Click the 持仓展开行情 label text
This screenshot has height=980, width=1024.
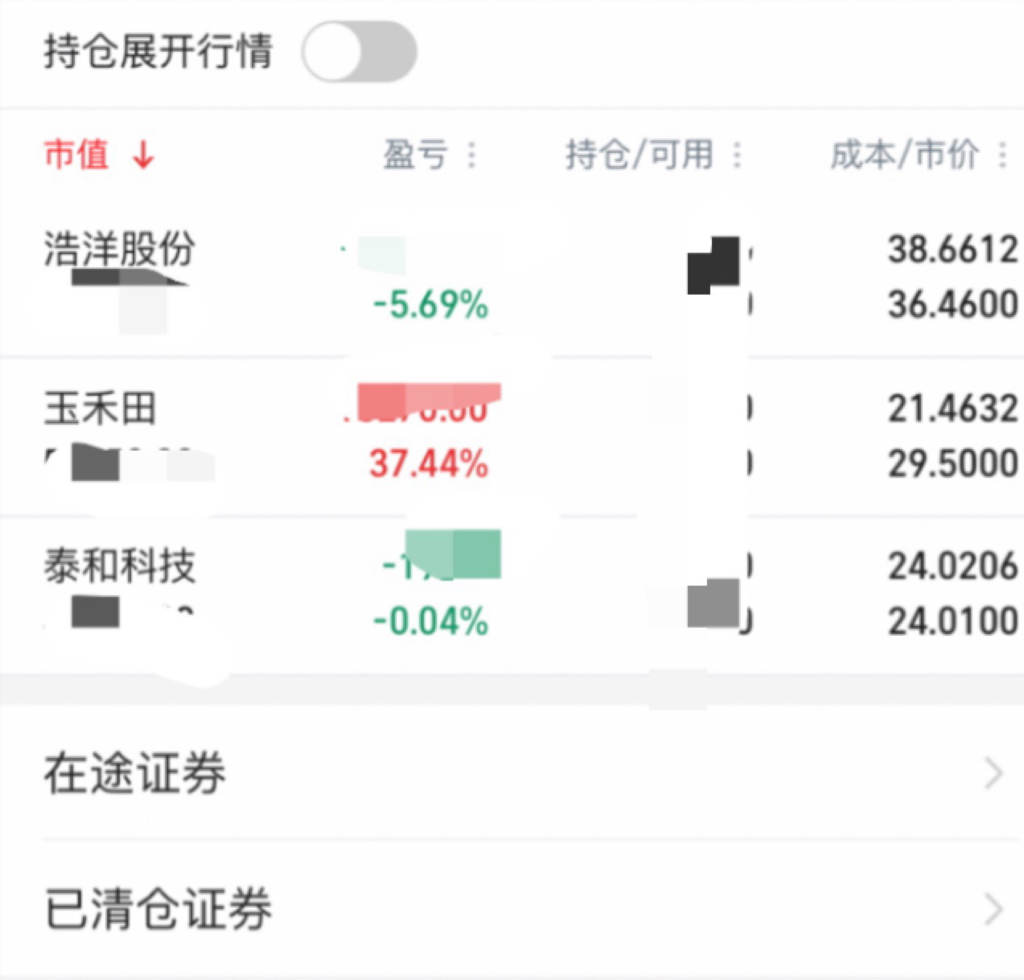pyautogui.click(x=158, y=52)
